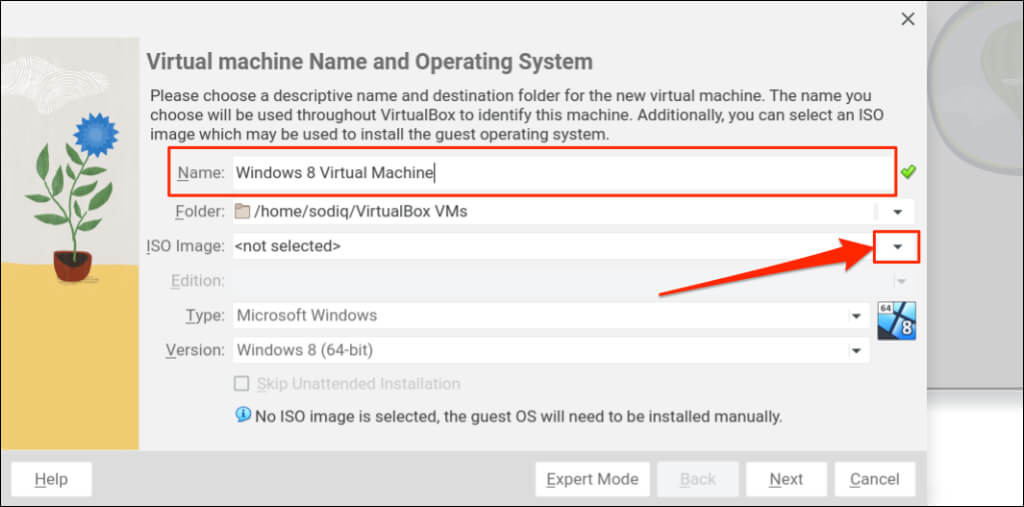Click the Back button
Screen dimensions: 1024x507
pos(698,479)
